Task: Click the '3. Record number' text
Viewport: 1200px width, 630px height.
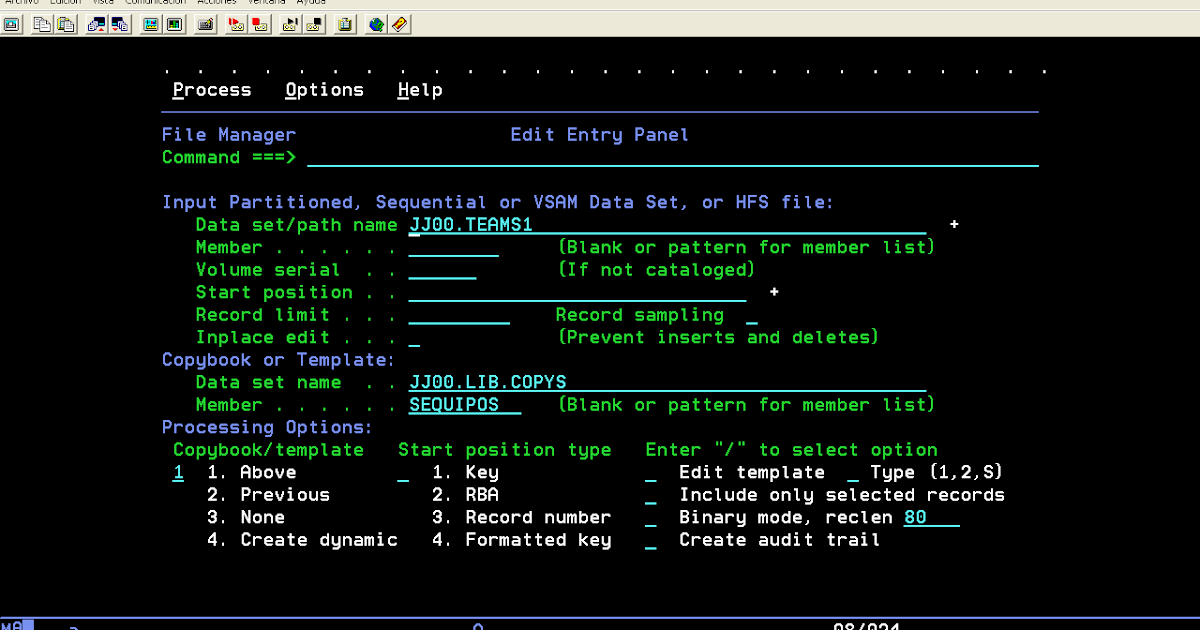Action: pyautogui.click(x=521, y=517)
